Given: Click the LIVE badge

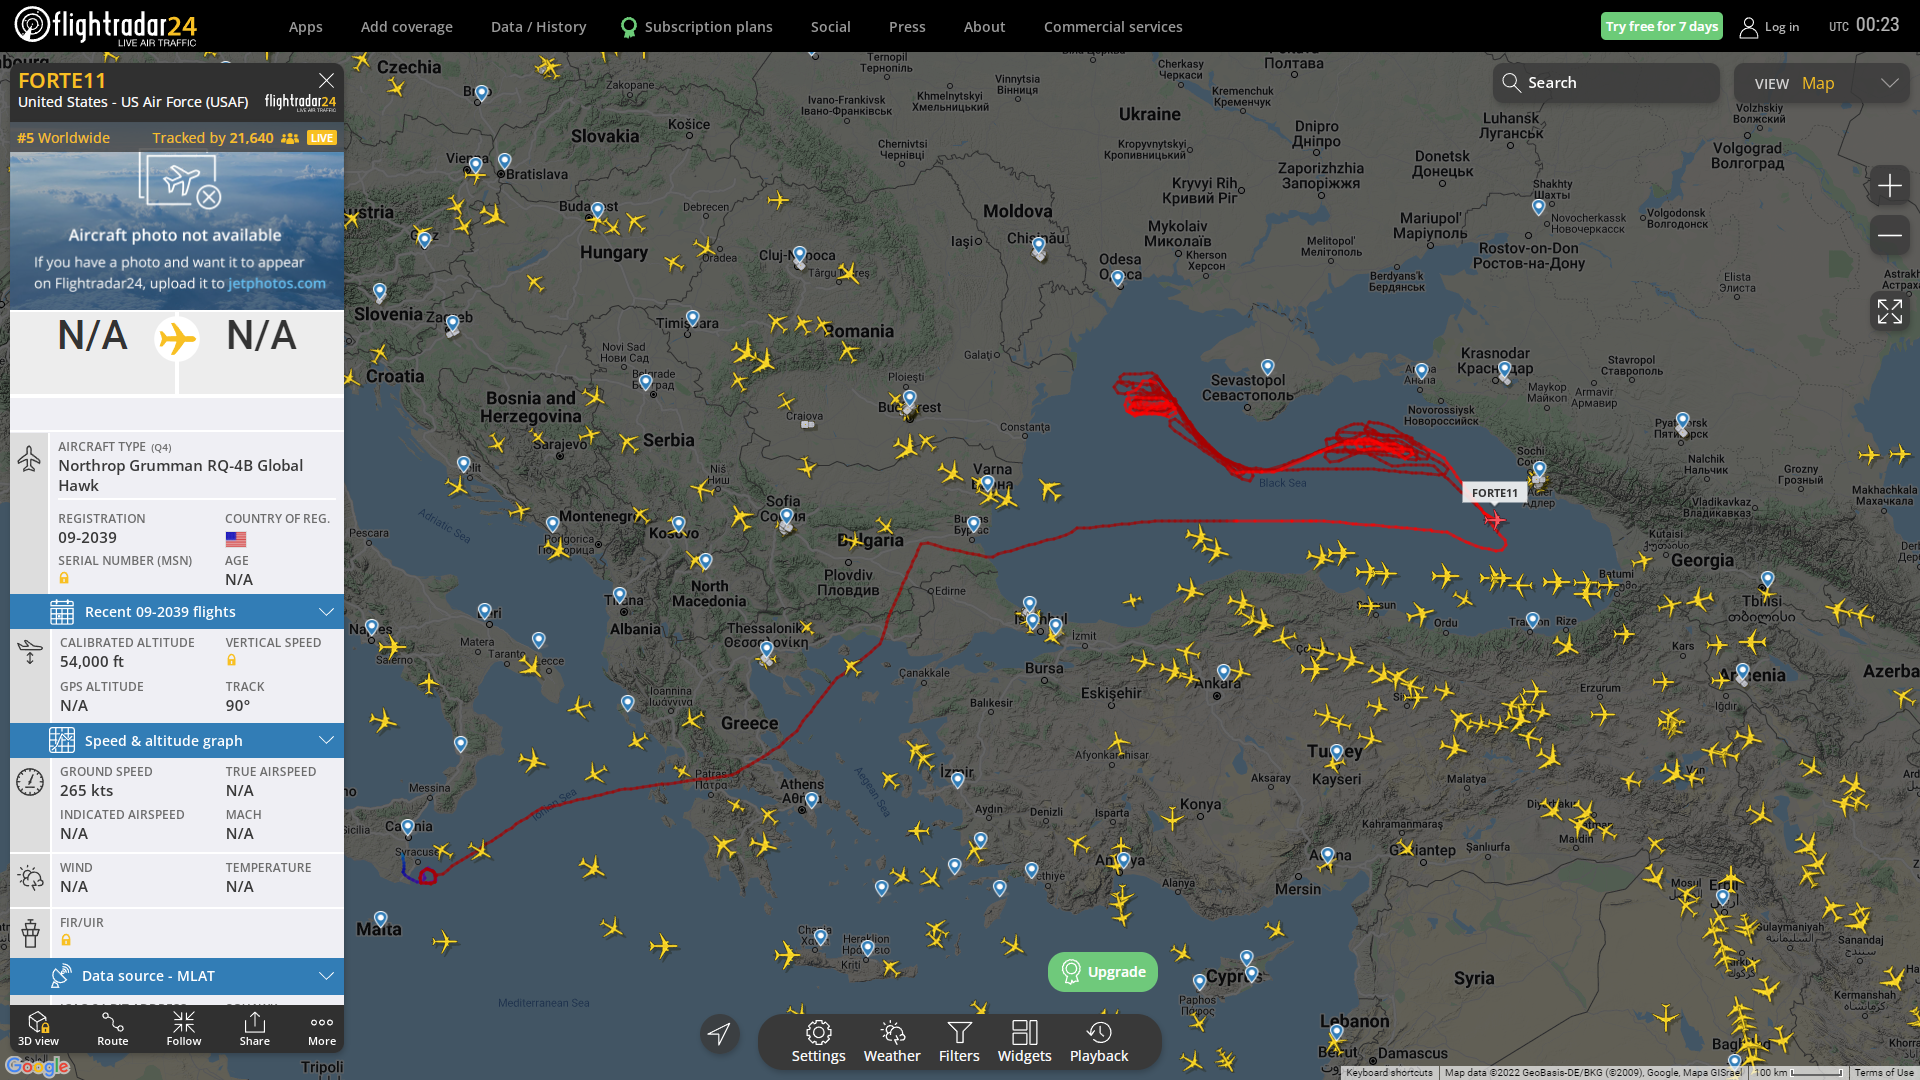Looking at the screenshot, I should (322, 138).
